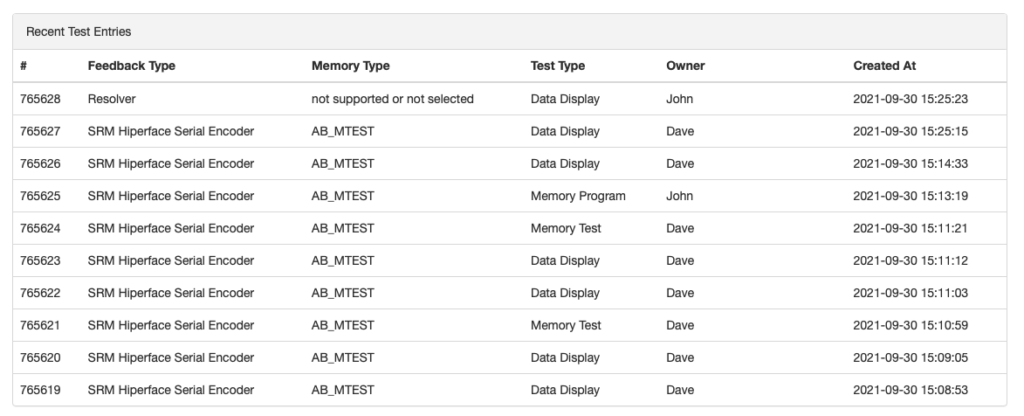
Task: Select test entry number 765628
Action: point(40,99)
